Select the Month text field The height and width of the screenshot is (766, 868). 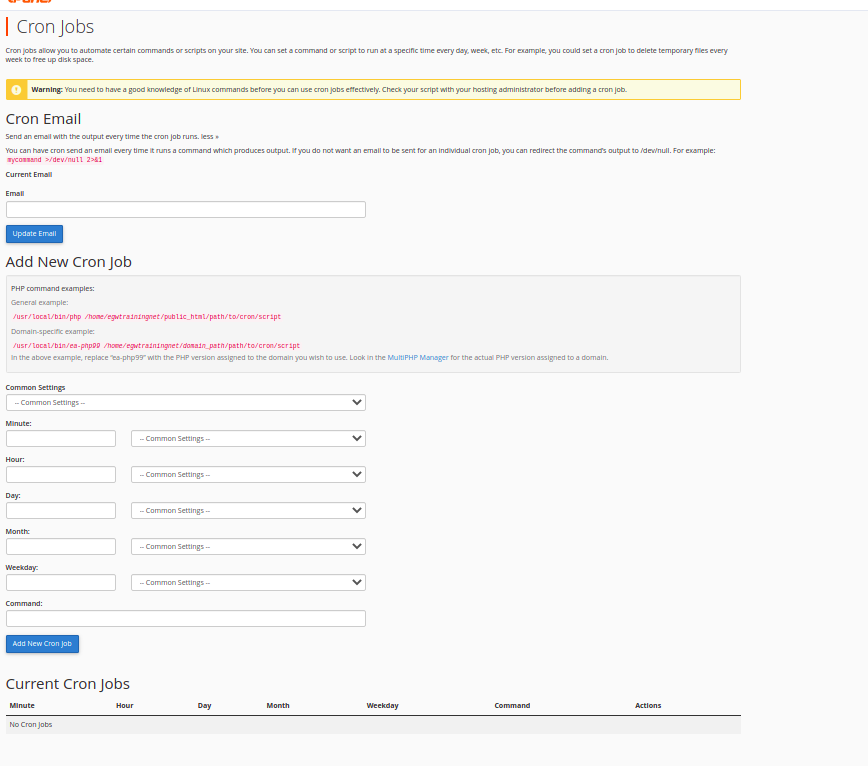coord(61,546)
